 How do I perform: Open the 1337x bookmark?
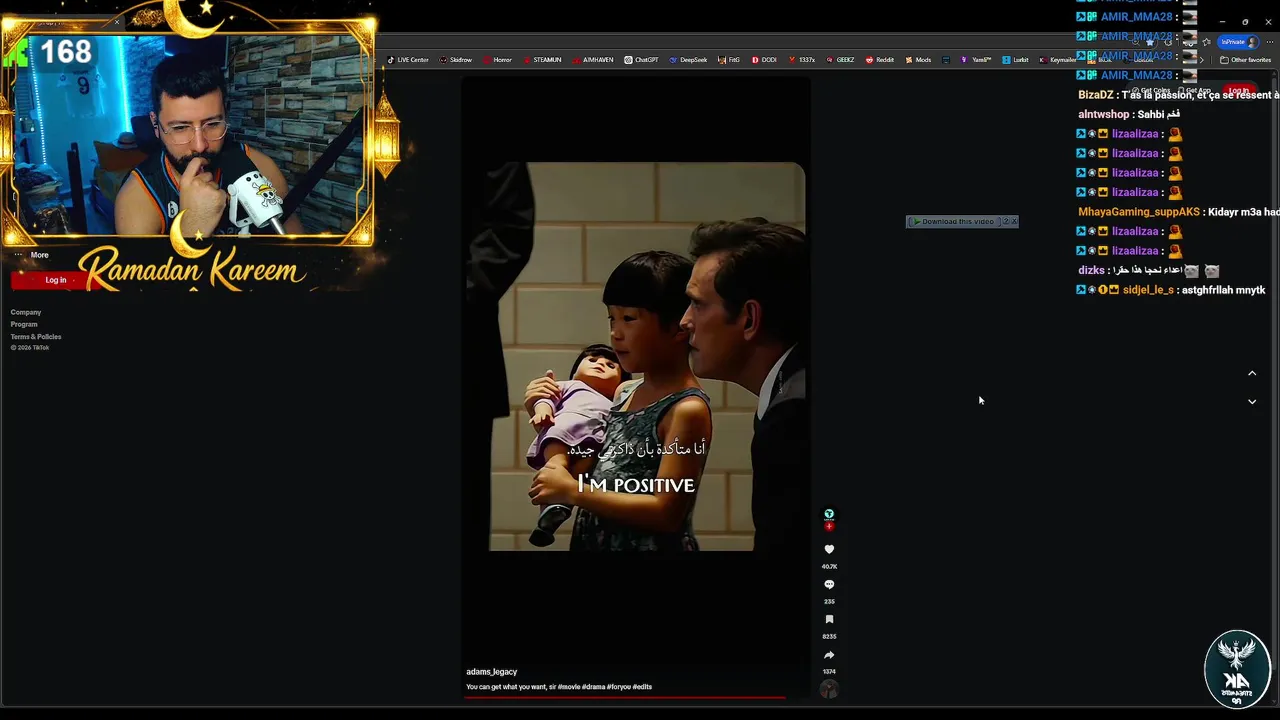click(x=802, y=60)
